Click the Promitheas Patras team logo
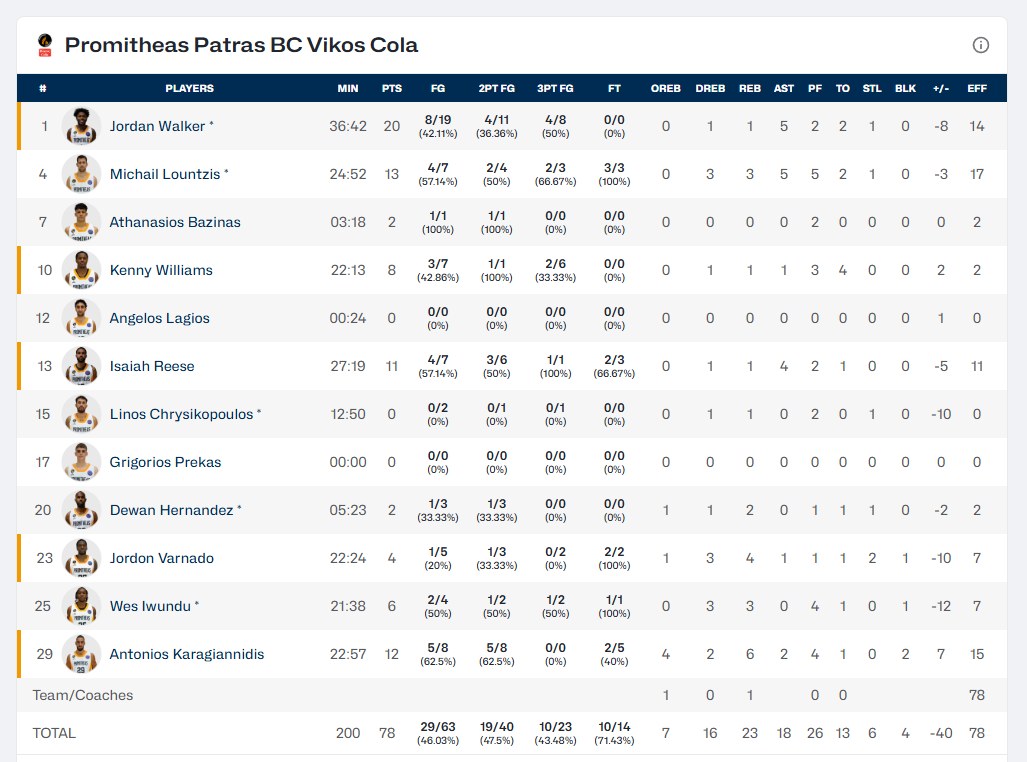Image resolution: width=1027 pixels, height=762 pixels. pyautogui.click(x=44, y=45)
